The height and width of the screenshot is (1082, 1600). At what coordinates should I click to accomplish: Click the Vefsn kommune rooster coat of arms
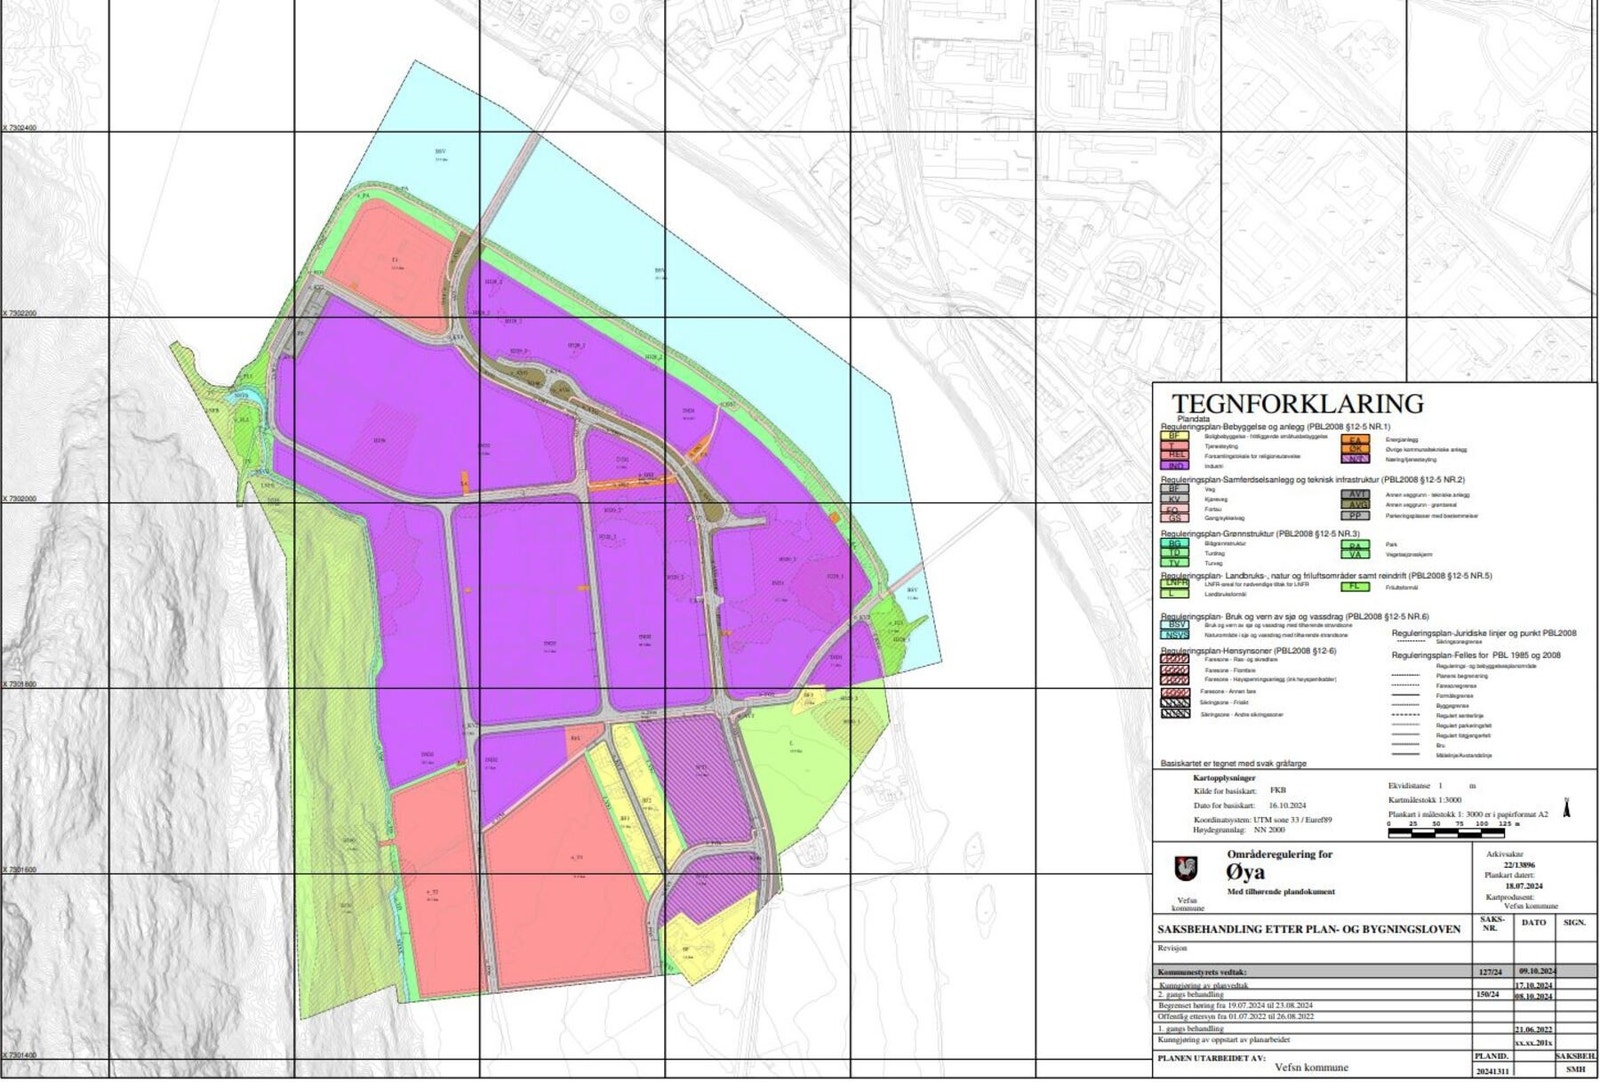[1186, 867]
